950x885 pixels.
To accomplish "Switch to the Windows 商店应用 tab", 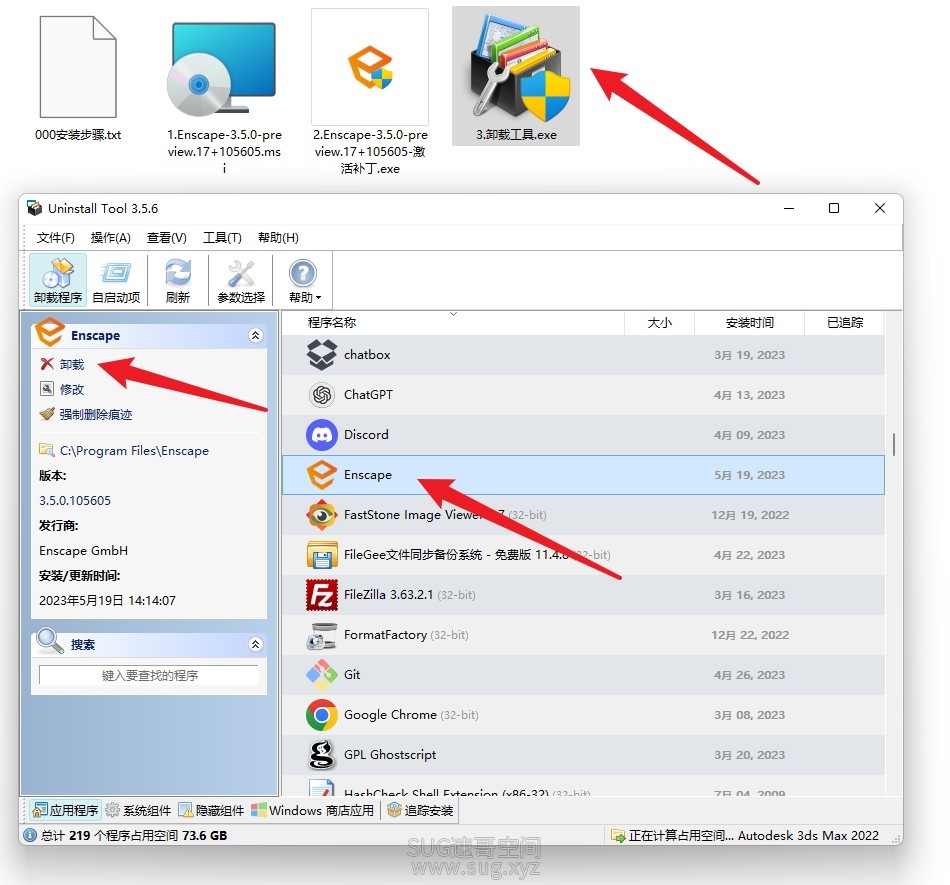I will 313,810.
